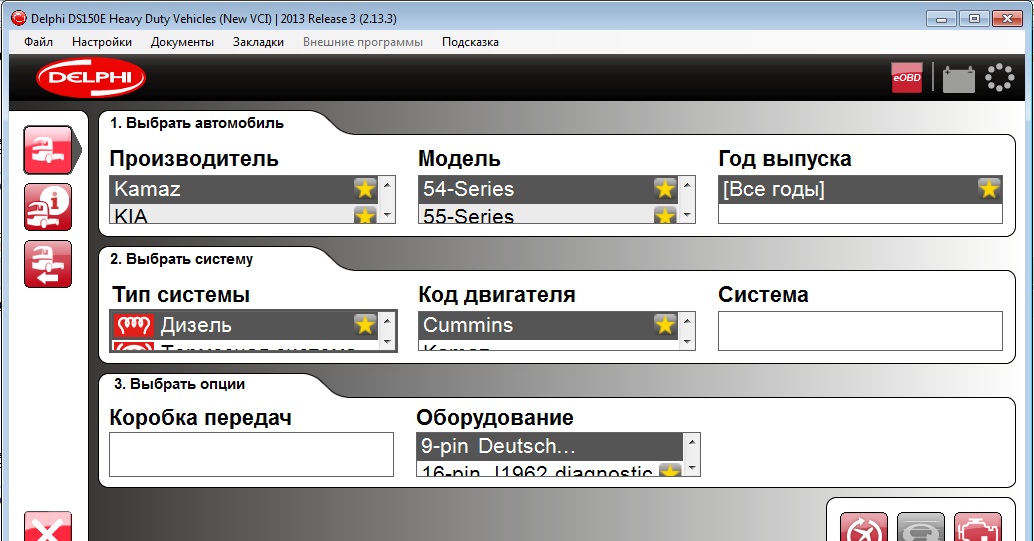Toggle favorite star for Cummins

click(665, 325)
